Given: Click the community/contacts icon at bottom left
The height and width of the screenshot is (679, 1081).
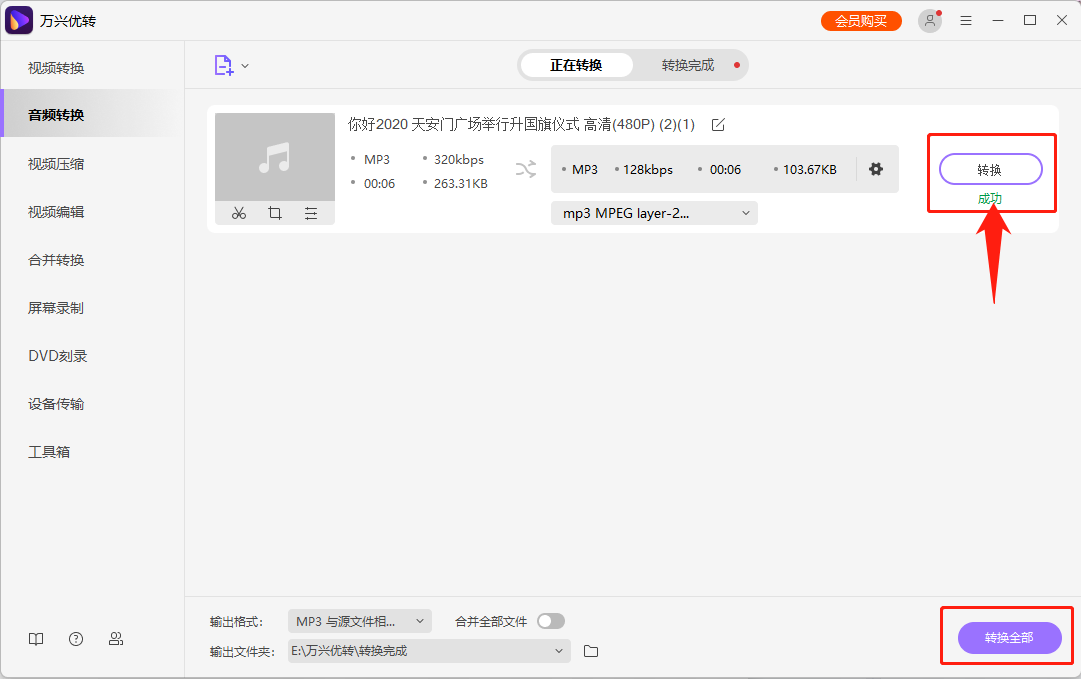Looking at the screenshot, I should click(116, 638).
